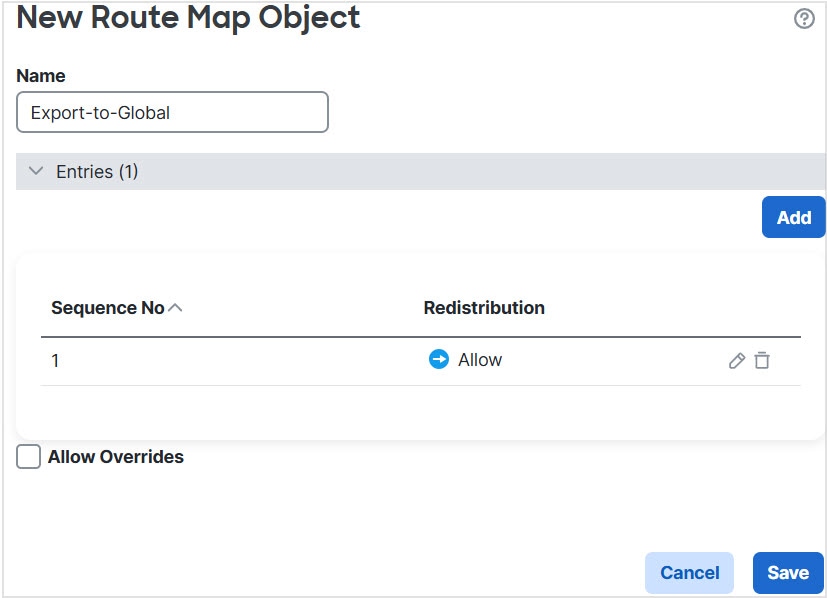Open the help question mark icon
Screen dimensions: 827x598
coord(804,19)
